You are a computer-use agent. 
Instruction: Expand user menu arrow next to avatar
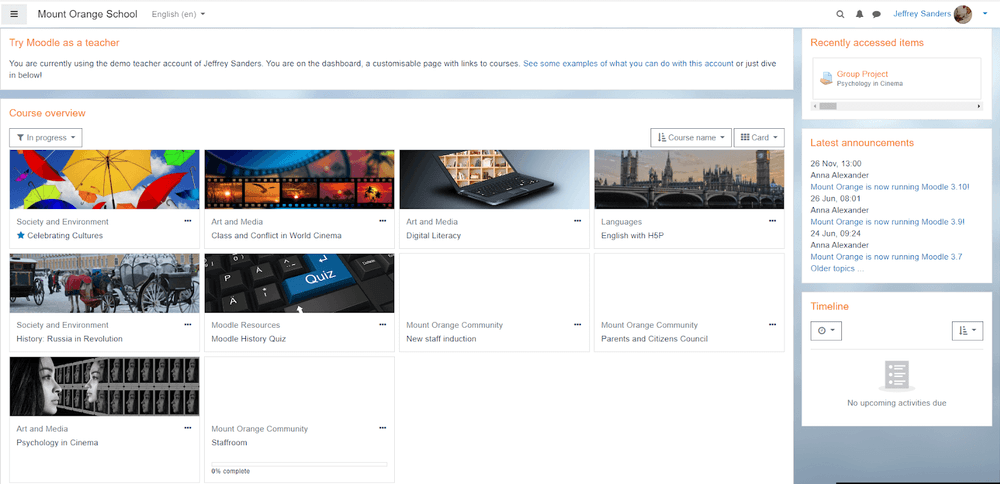(985, 14)
